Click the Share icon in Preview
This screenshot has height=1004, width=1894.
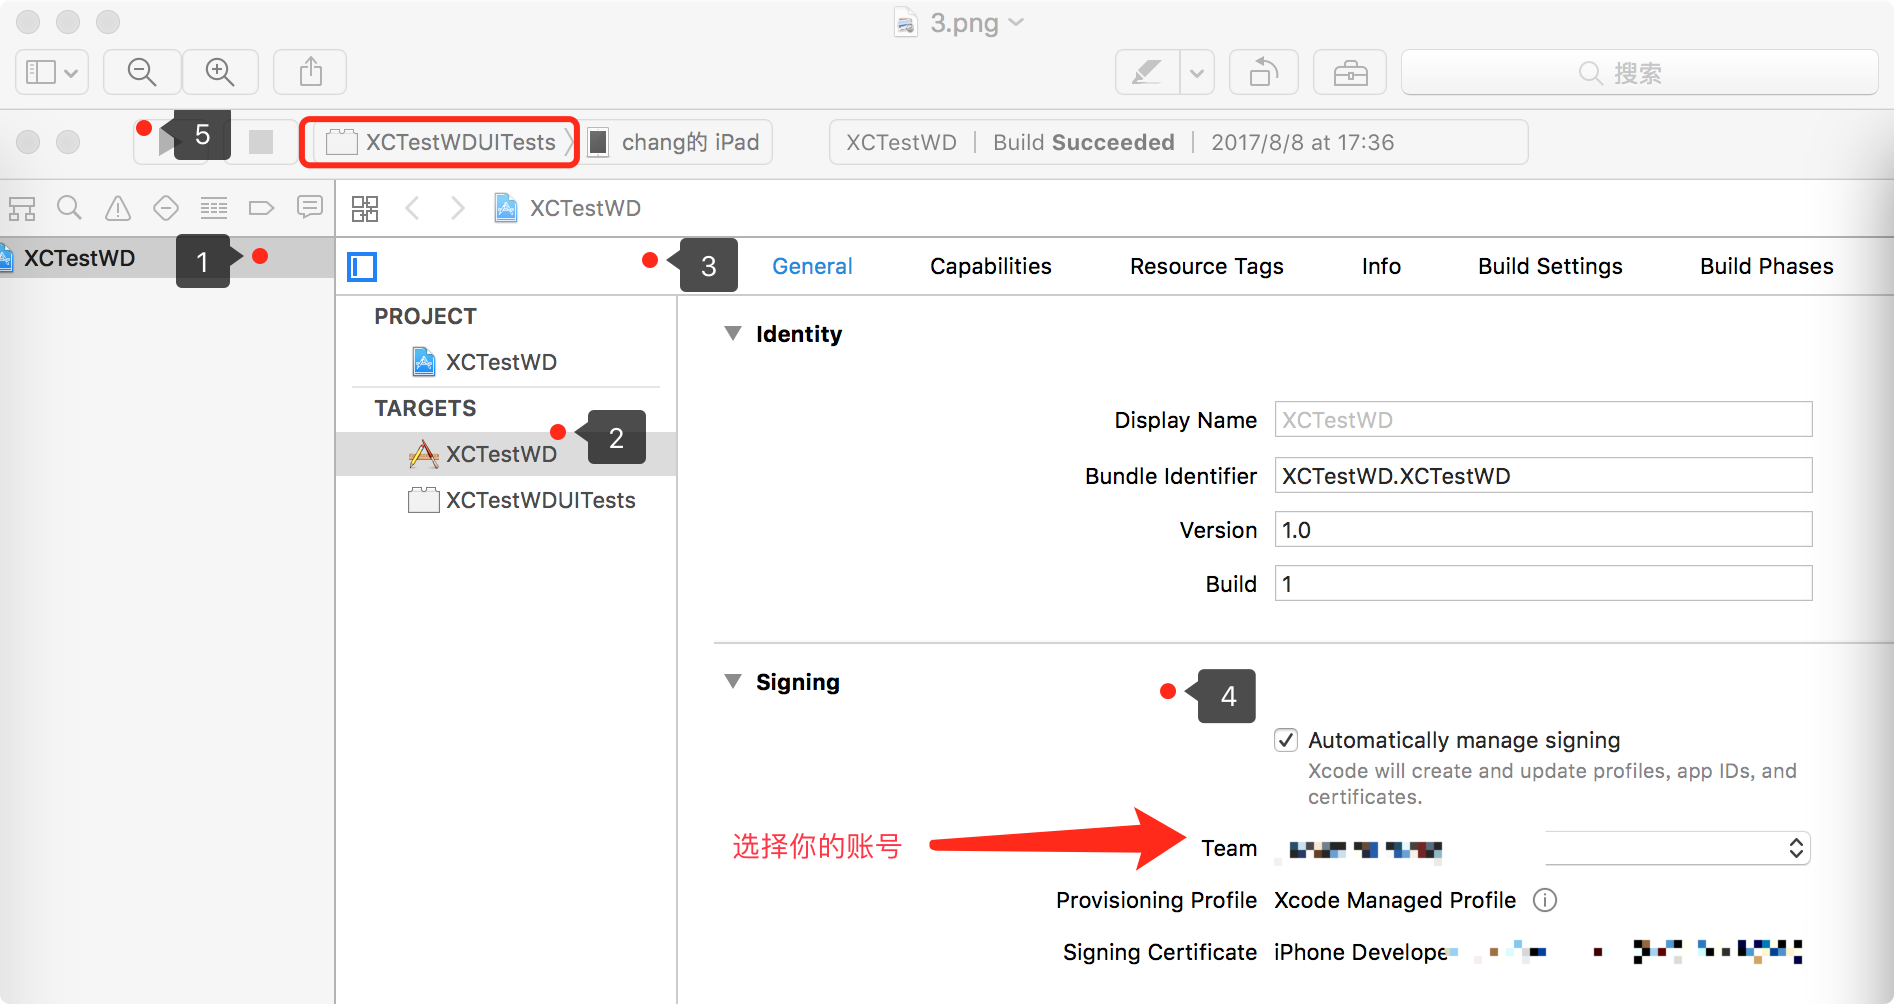click(x=311, y=72)
